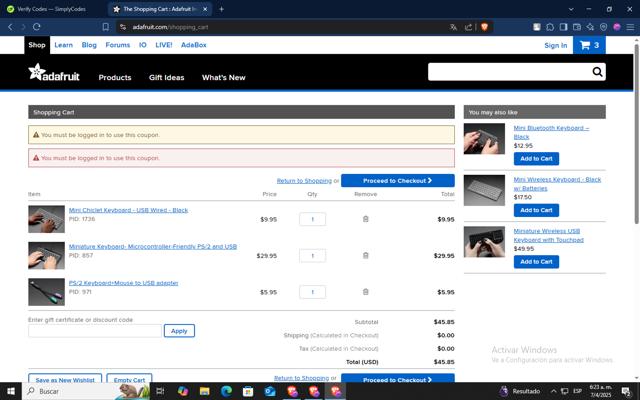Bookmark this page with the bookmark icon
The height and width of the screenshot is (400, 640).
[106, 27]
